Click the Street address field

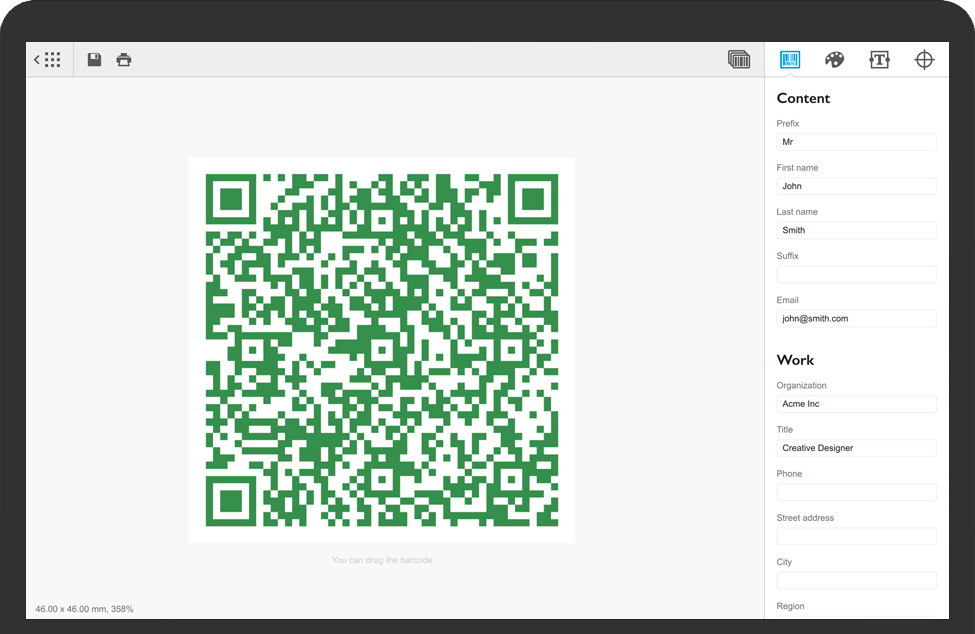click(x=856, y=536)
